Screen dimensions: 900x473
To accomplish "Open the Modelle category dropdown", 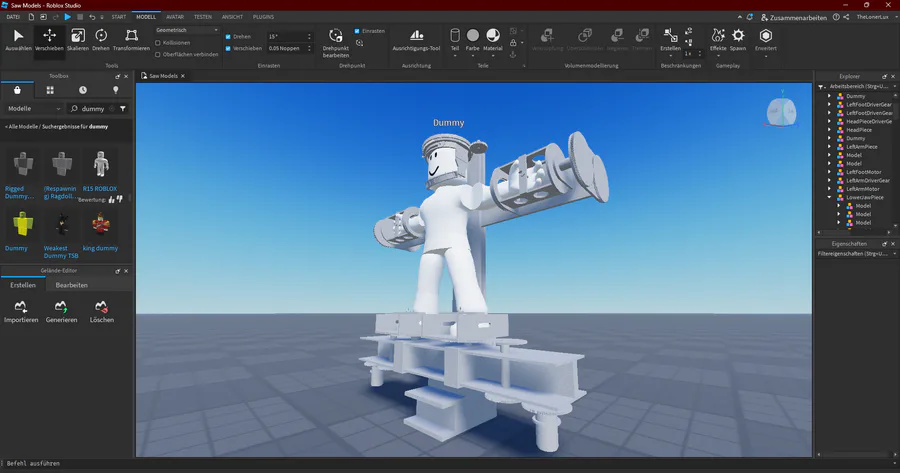I will click(34, 108).
